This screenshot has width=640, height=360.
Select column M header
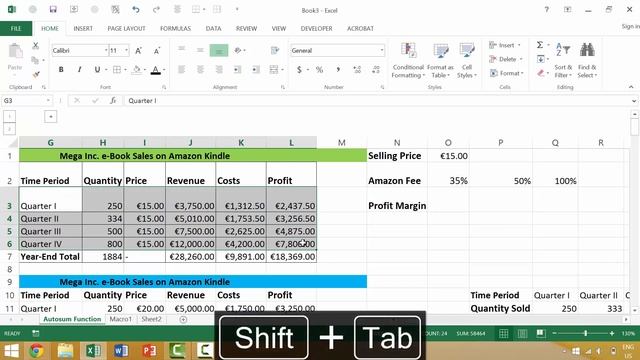pos(342,142)
